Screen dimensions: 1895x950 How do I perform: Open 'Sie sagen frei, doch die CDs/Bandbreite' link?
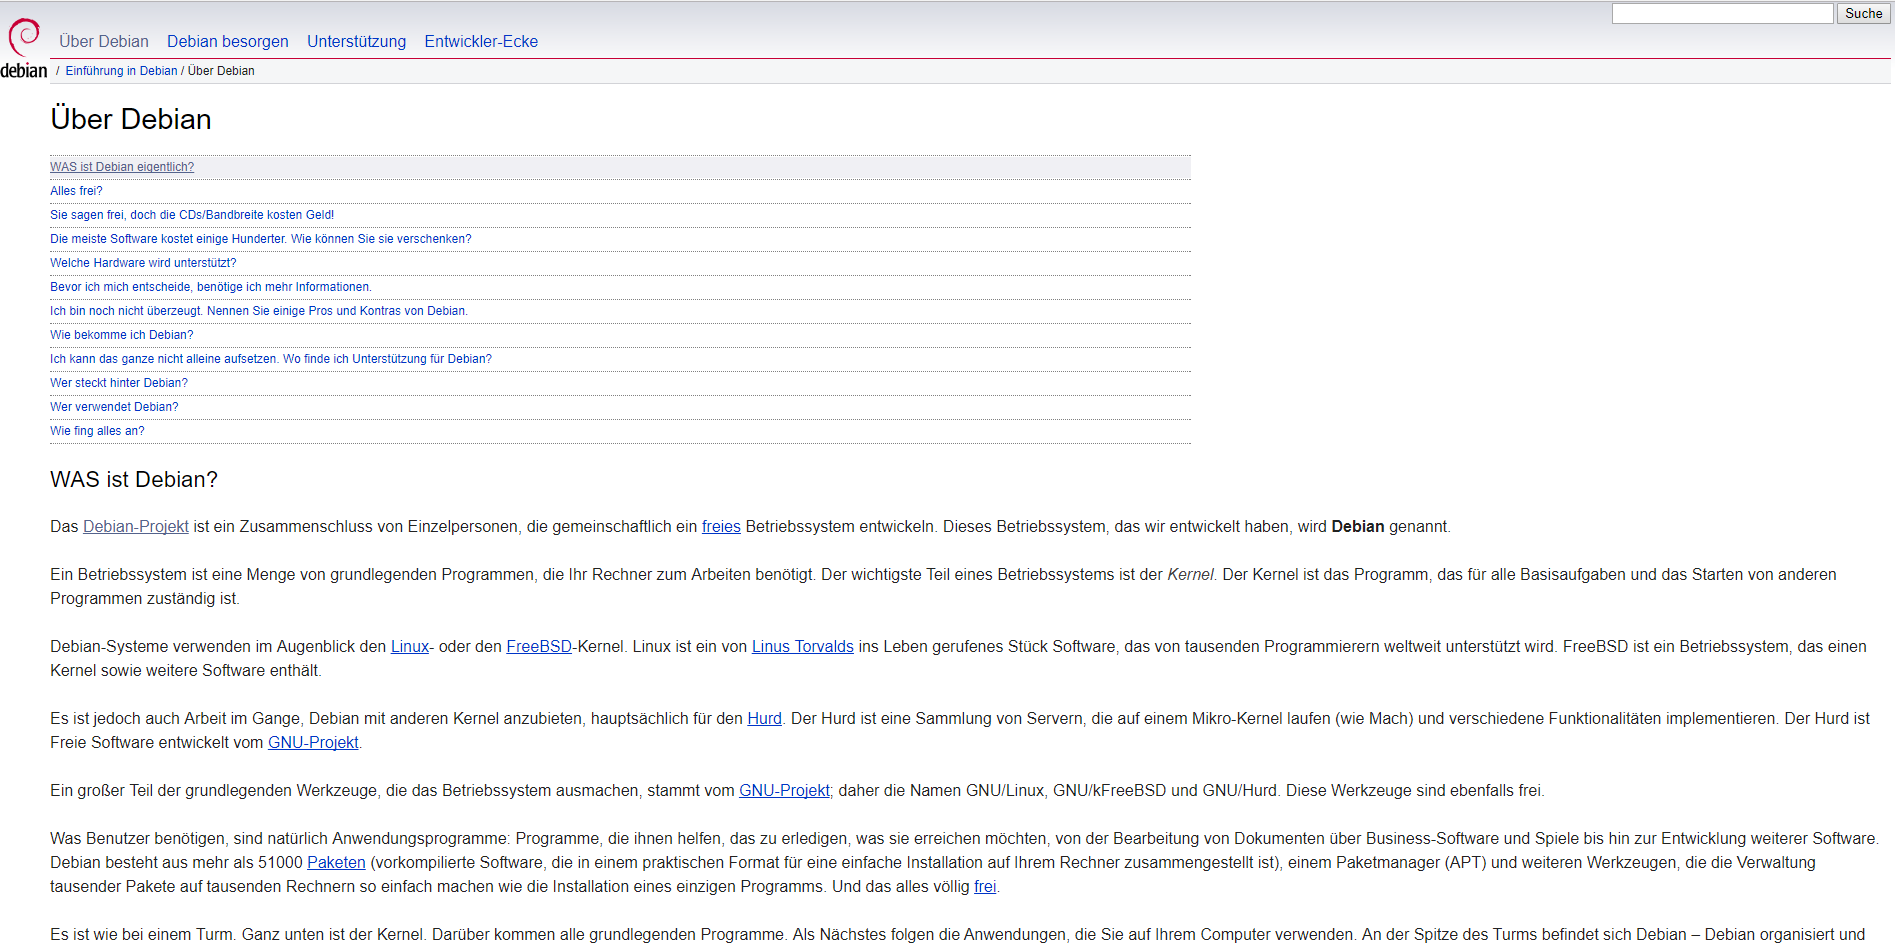click(x=192, y=215)
